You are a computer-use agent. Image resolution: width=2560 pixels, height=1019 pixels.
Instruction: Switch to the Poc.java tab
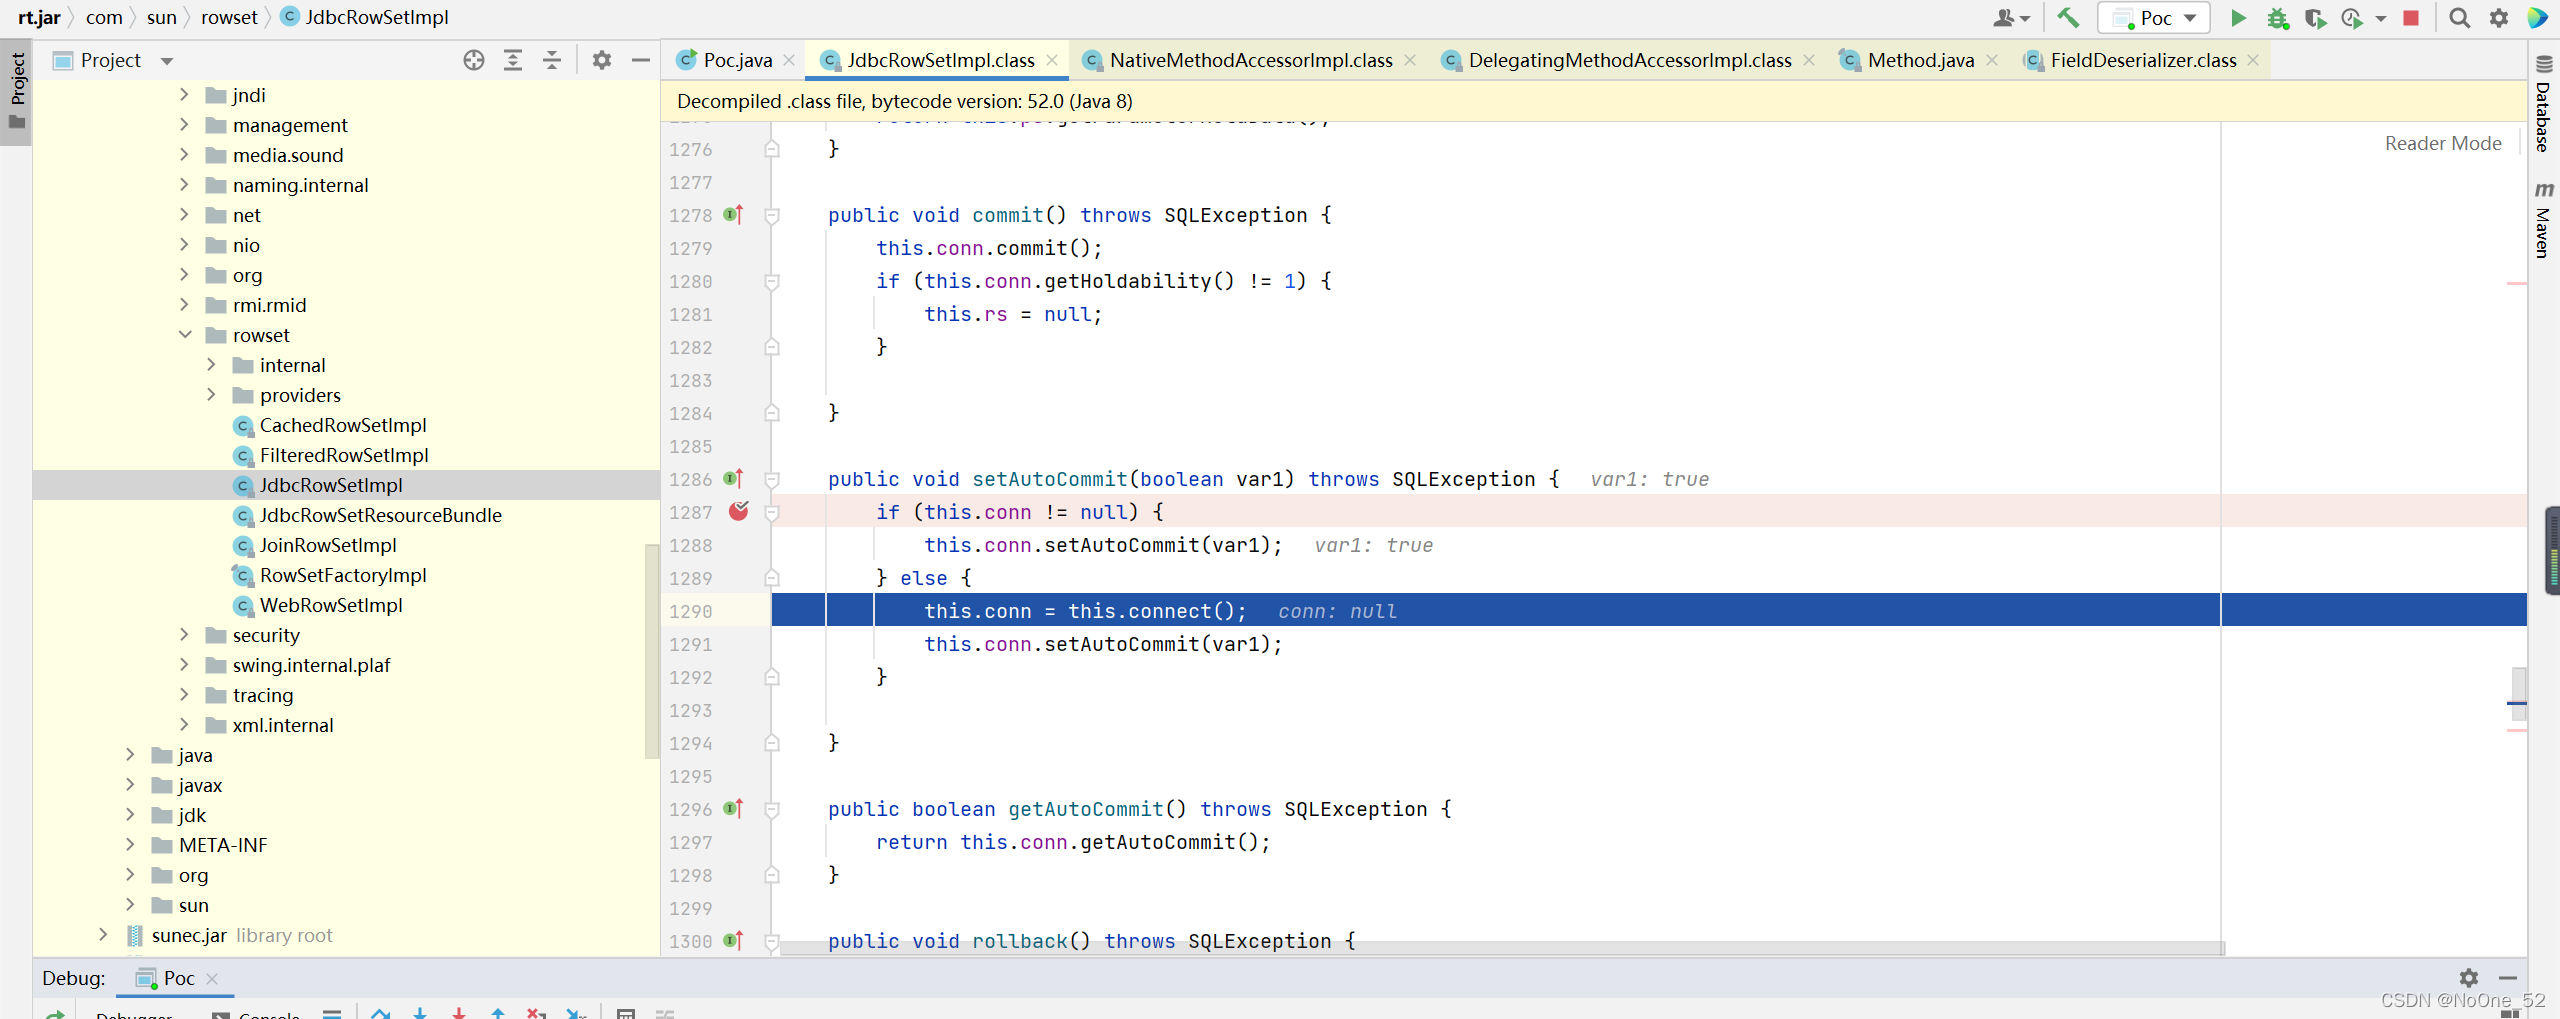736,60
